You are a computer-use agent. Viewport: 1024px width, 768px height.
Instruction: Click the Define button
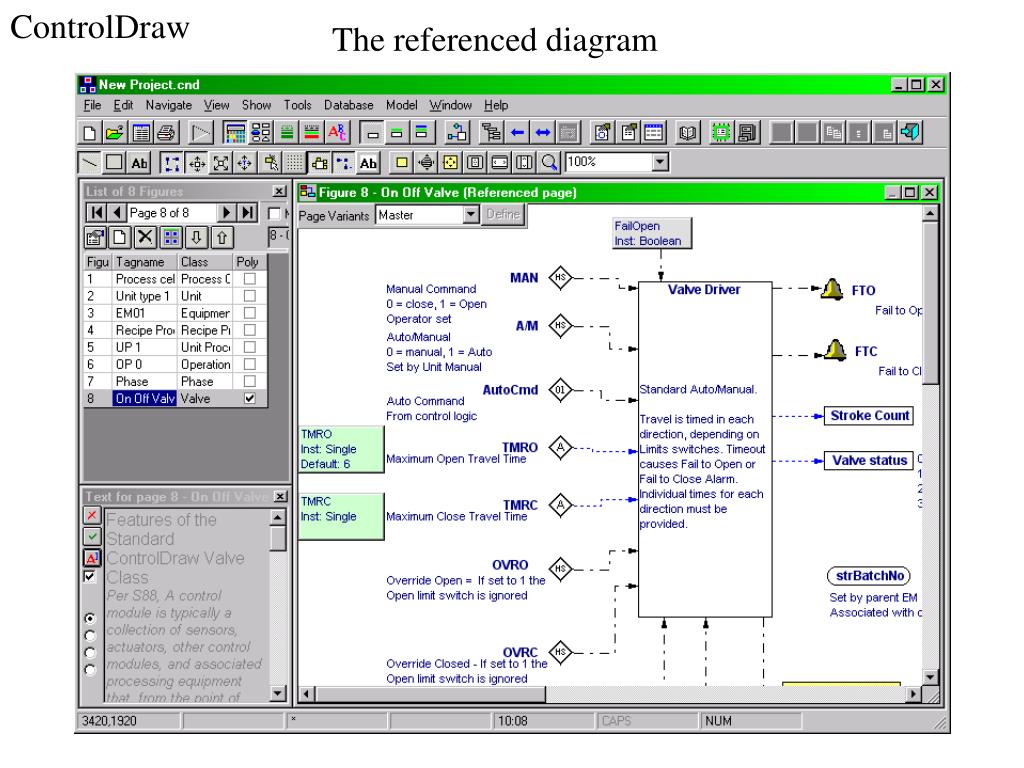[x=503, y=214]
